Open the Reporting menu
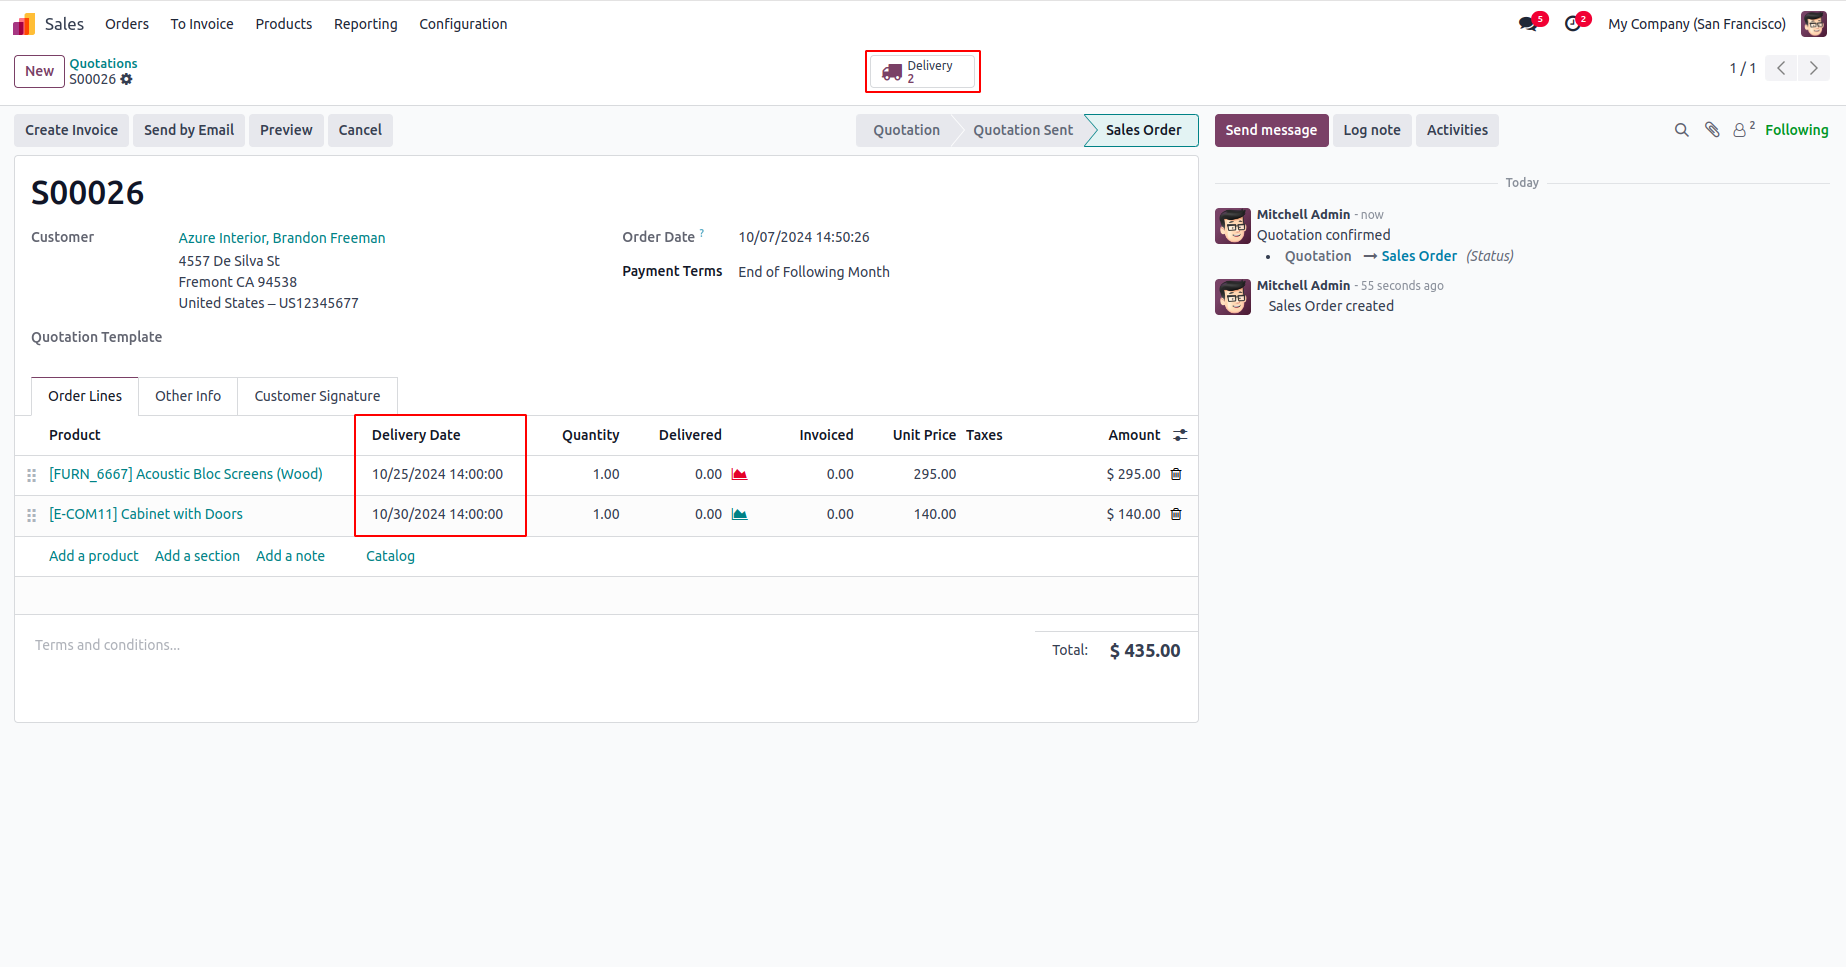This screenshot has height=967, width=1846. click(365, 24)
